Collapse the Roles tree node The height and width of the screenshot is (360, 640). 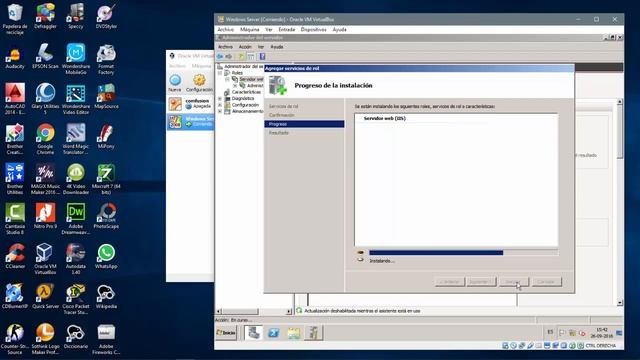[220, 73]
